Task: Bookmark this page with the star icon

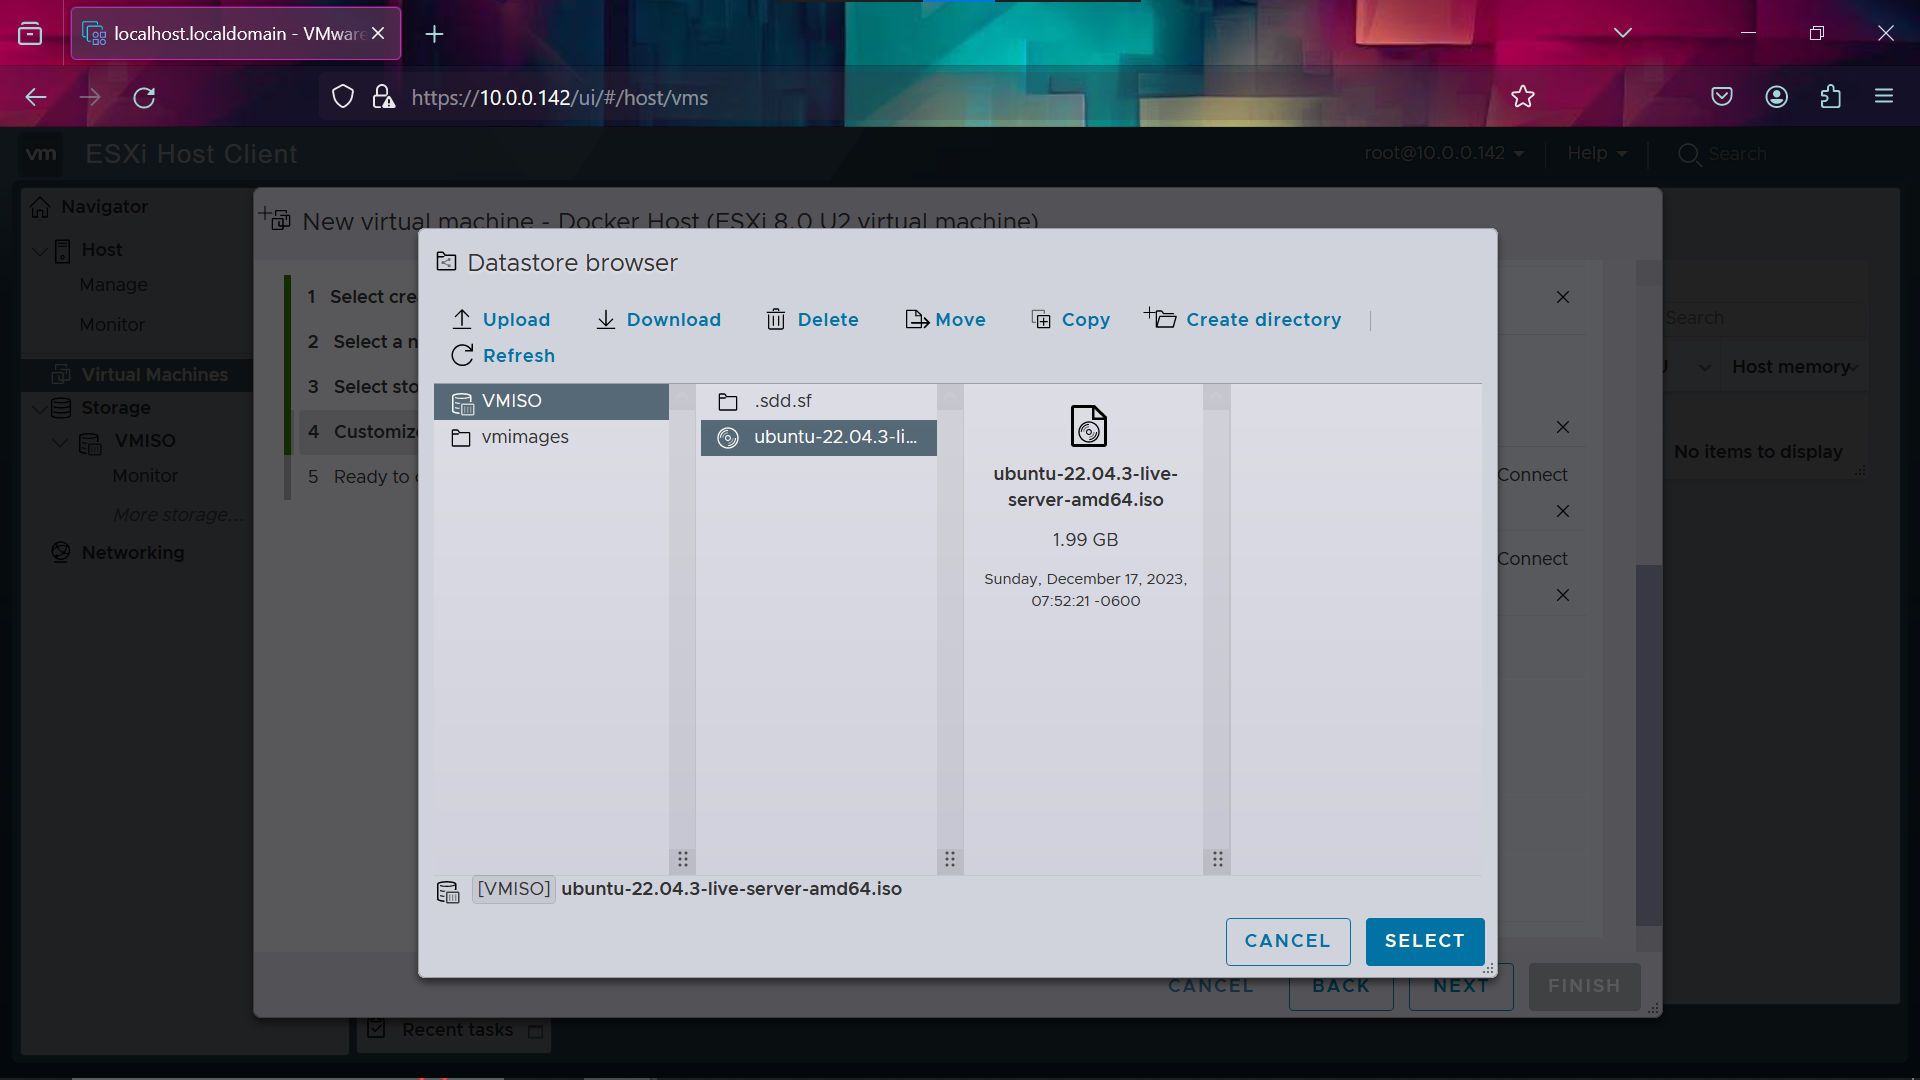Action: (x=1523, y=97)
